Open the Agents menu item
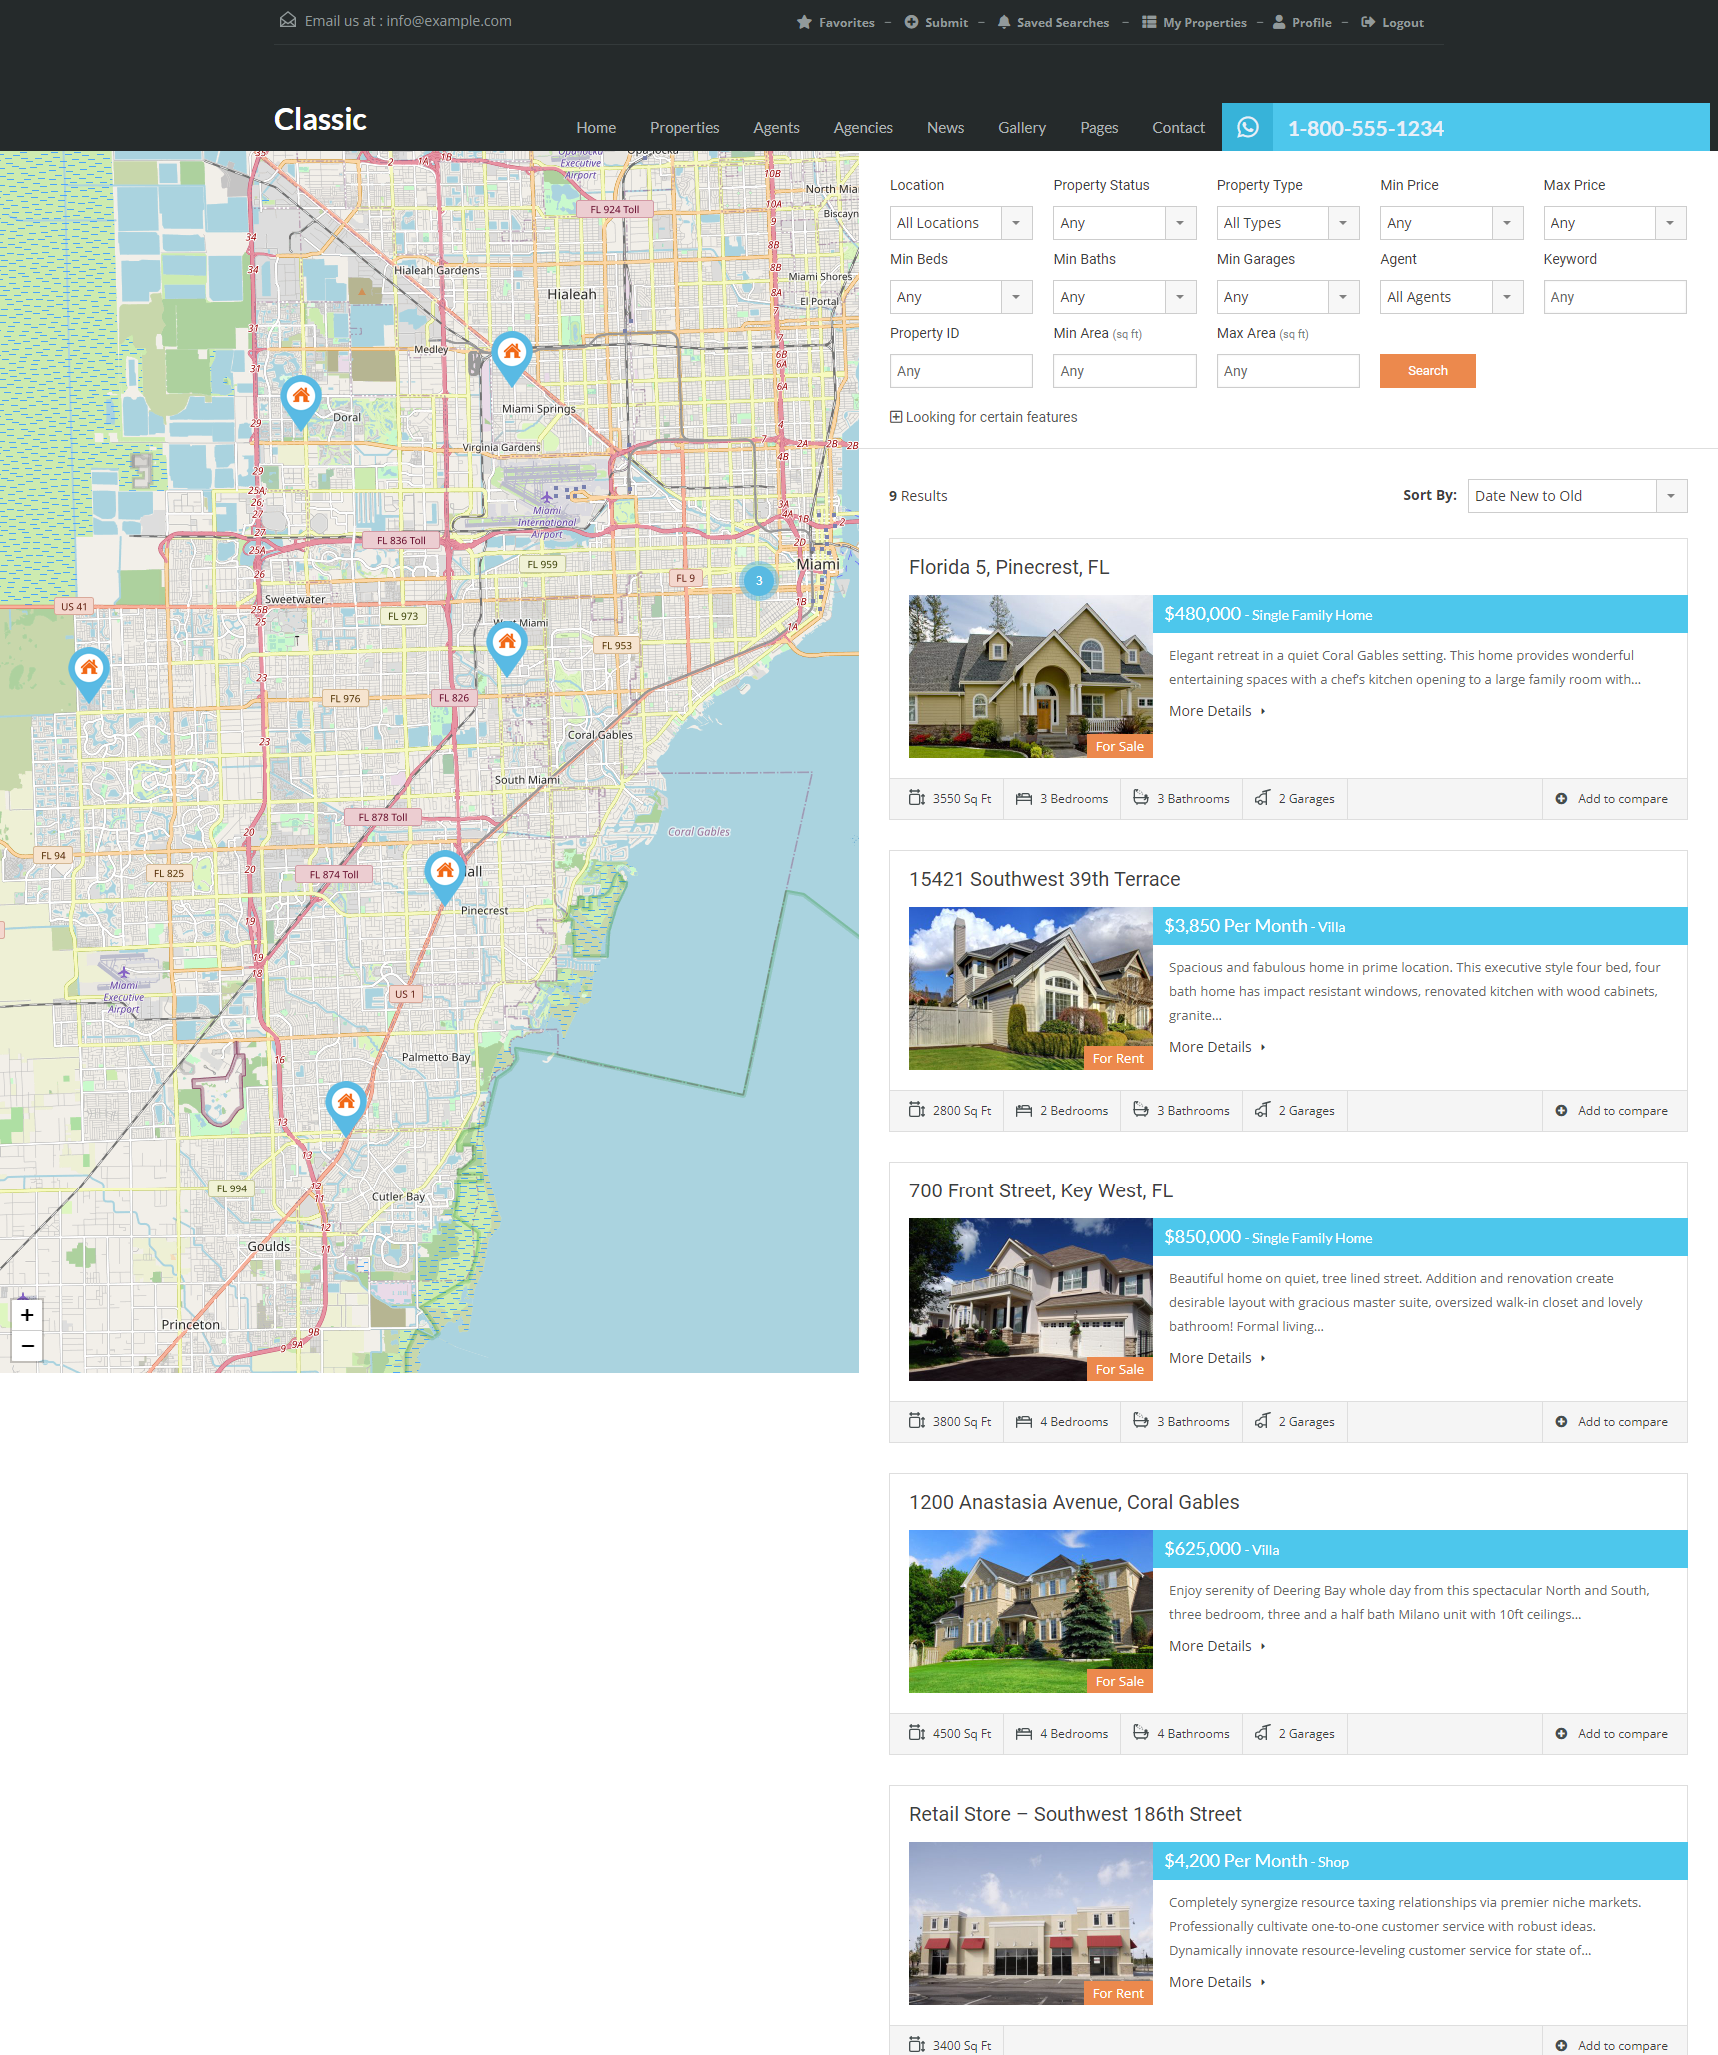The height and width of the screenshot is (2055, 1718). [x=776, y=128]
